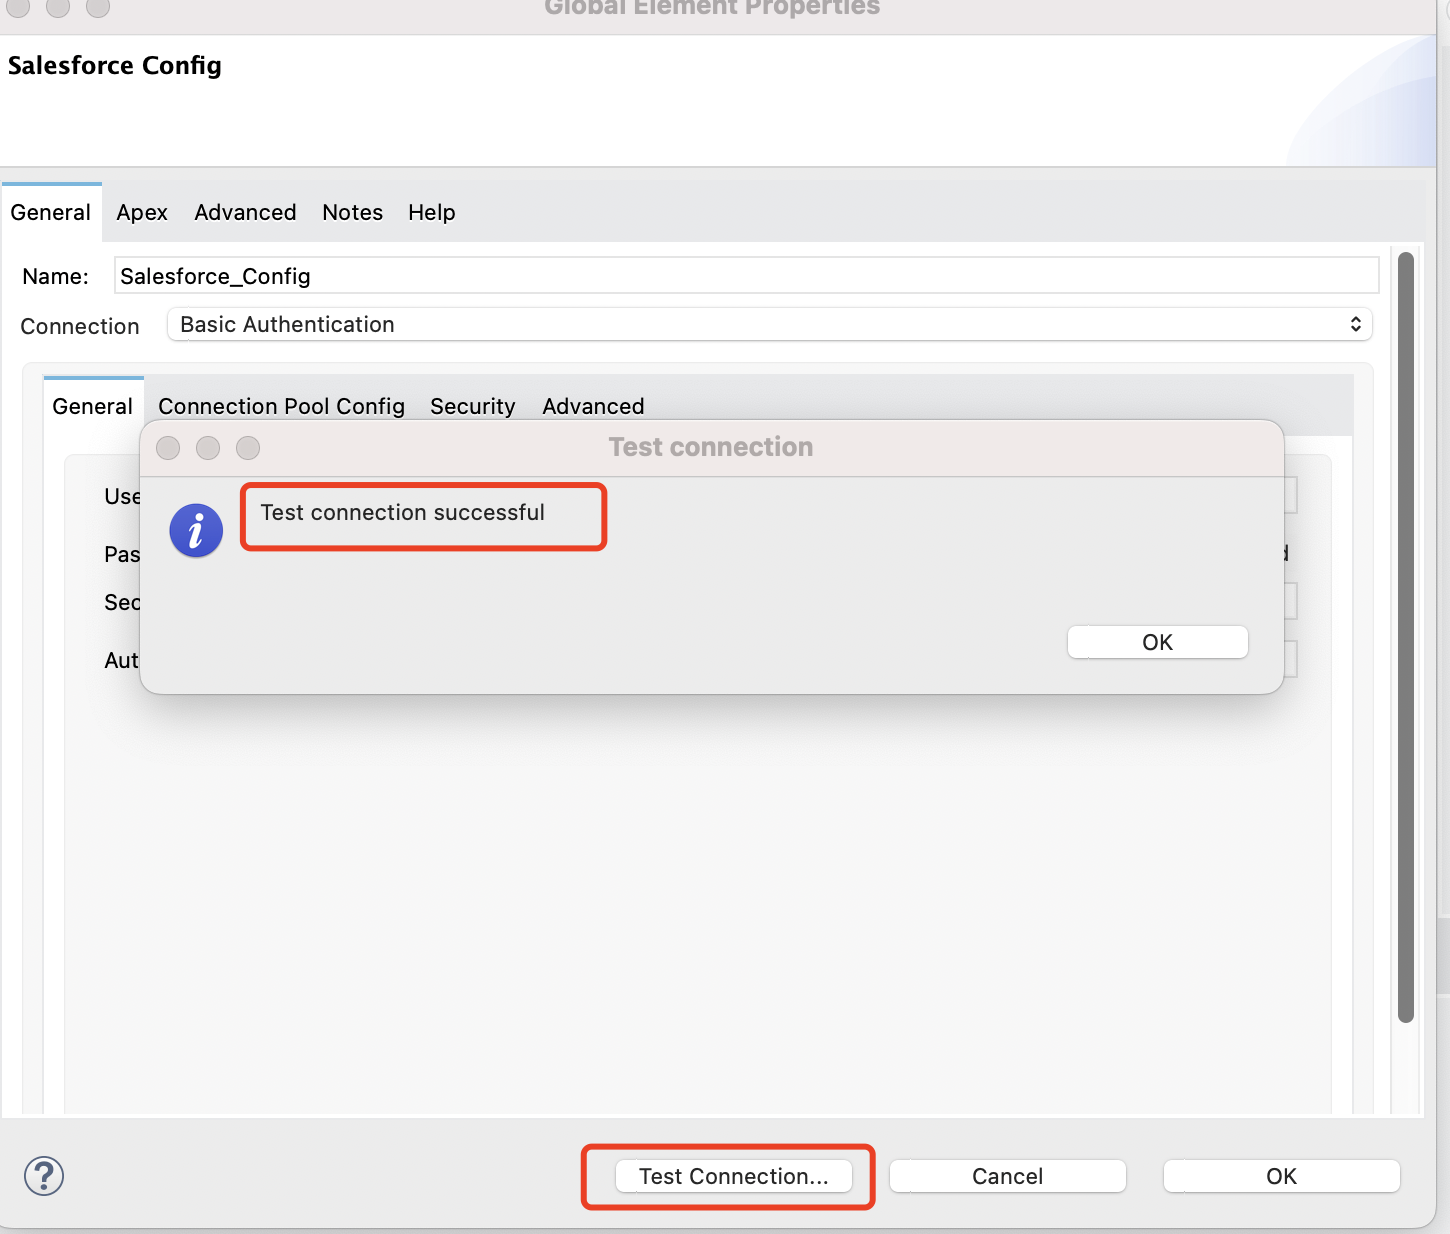This screenshot has height=1234, width=1450.
Task: Click OK in Global Element Properties
Action: [1281, 1176]
